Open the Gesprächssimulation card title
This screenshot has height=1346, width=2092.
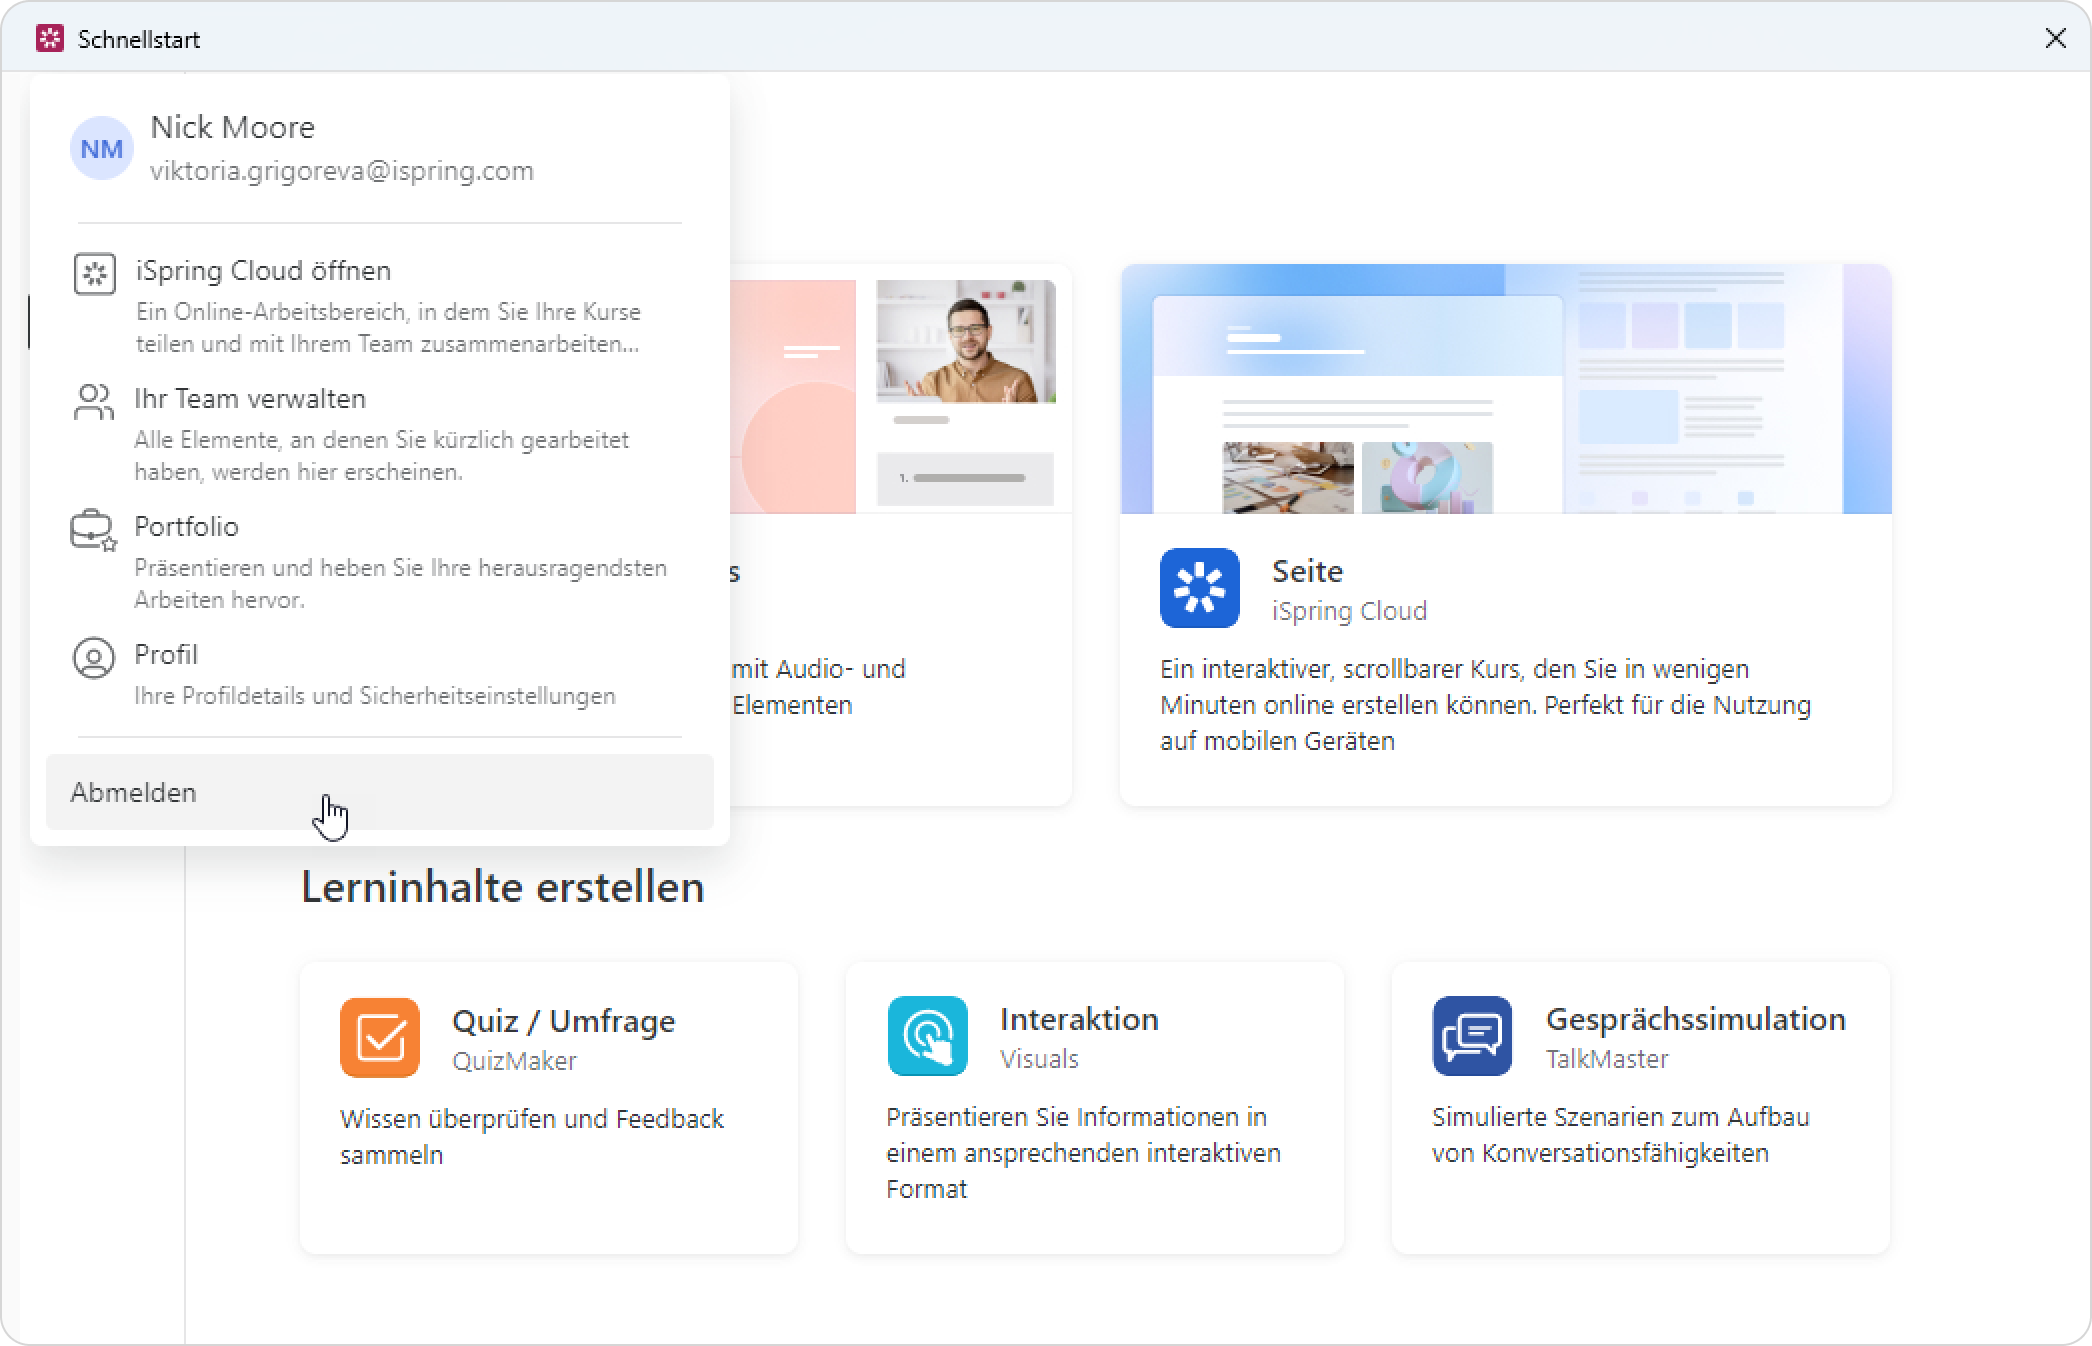1696,1019
